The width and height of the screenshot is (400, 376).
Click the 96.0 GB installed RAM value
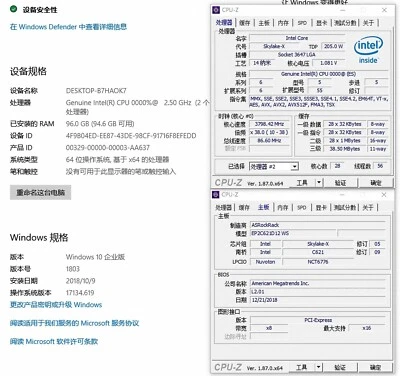pyautogui.click(x=100, y=124)
